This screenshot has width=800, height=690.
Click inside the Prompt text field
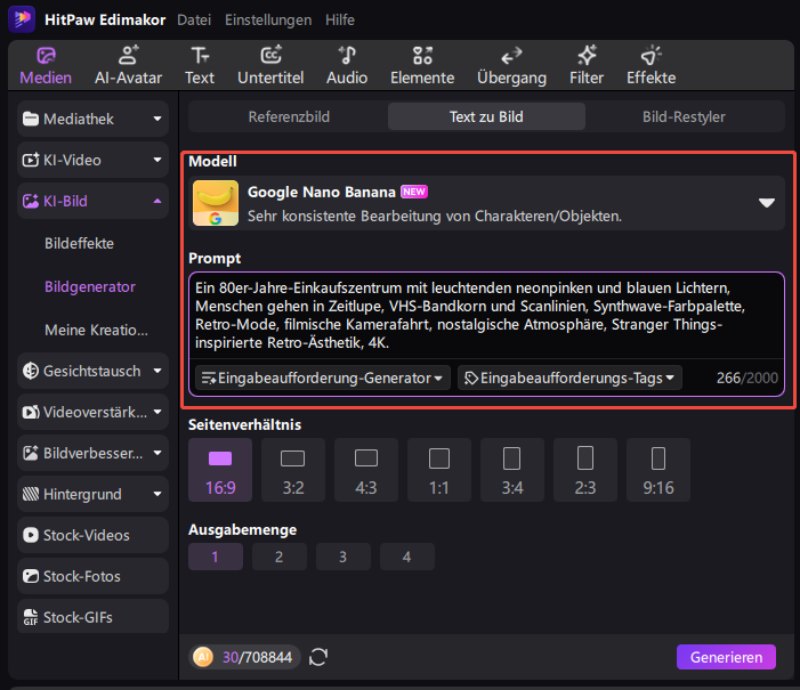tap(485, 315)
